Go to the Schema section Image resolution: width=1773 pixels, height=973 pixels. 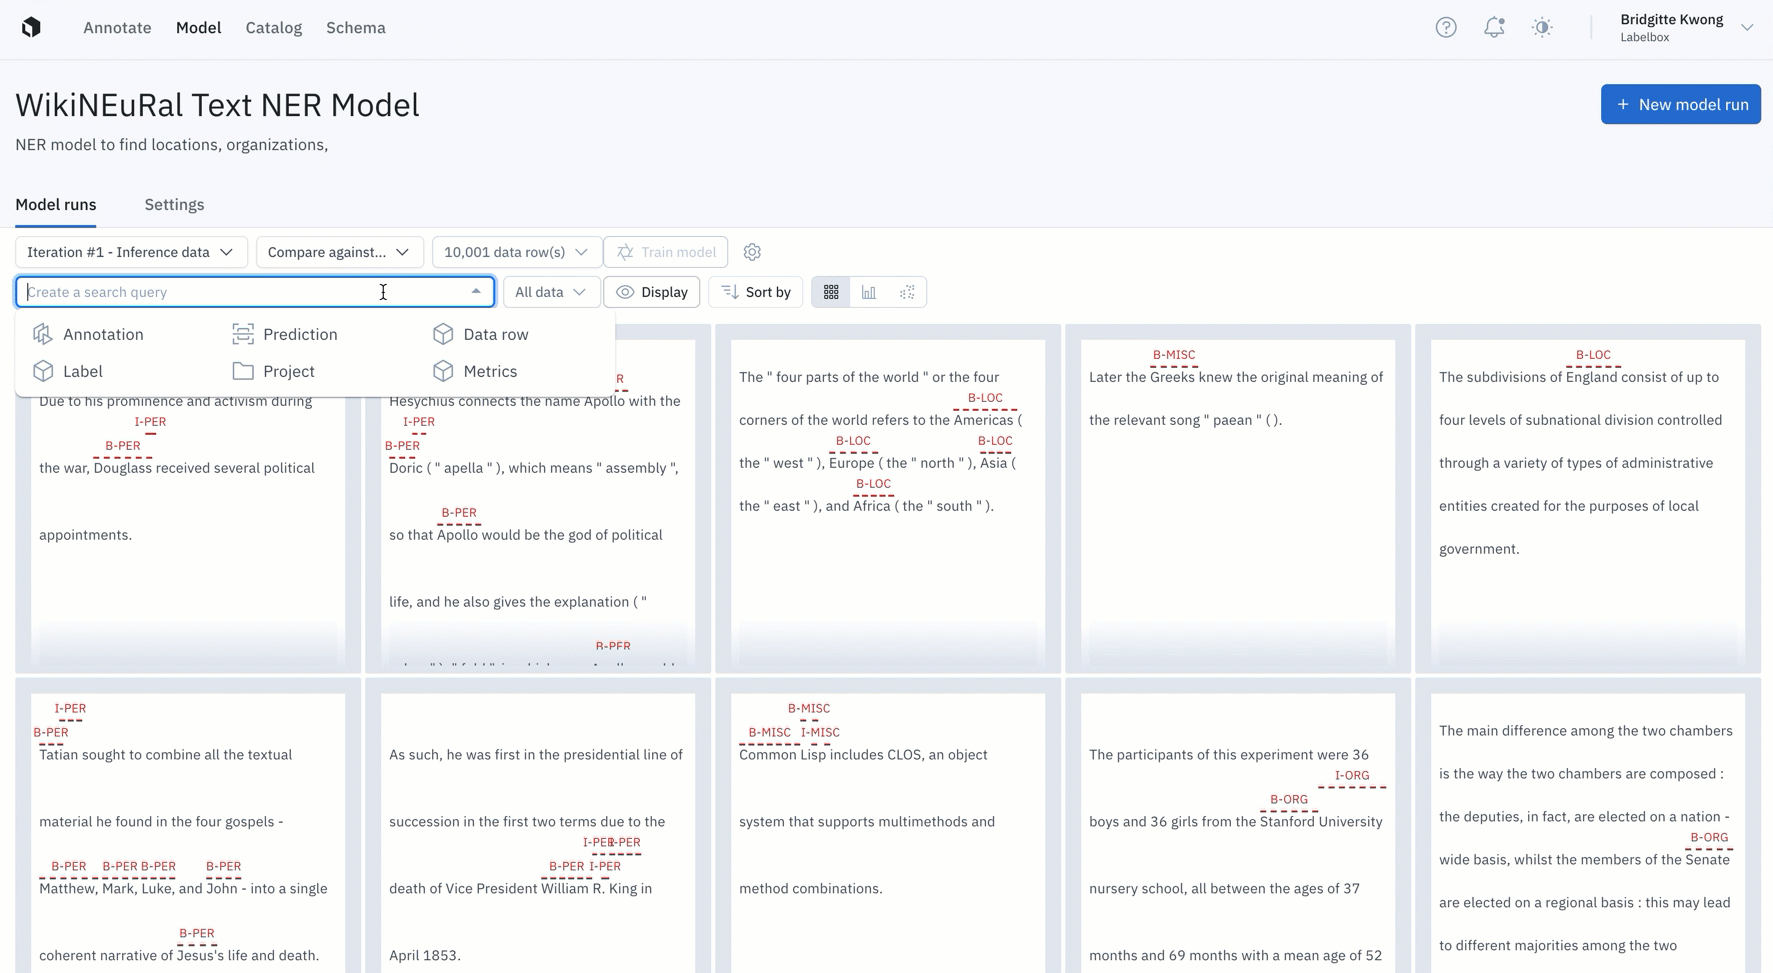point(356,28)
